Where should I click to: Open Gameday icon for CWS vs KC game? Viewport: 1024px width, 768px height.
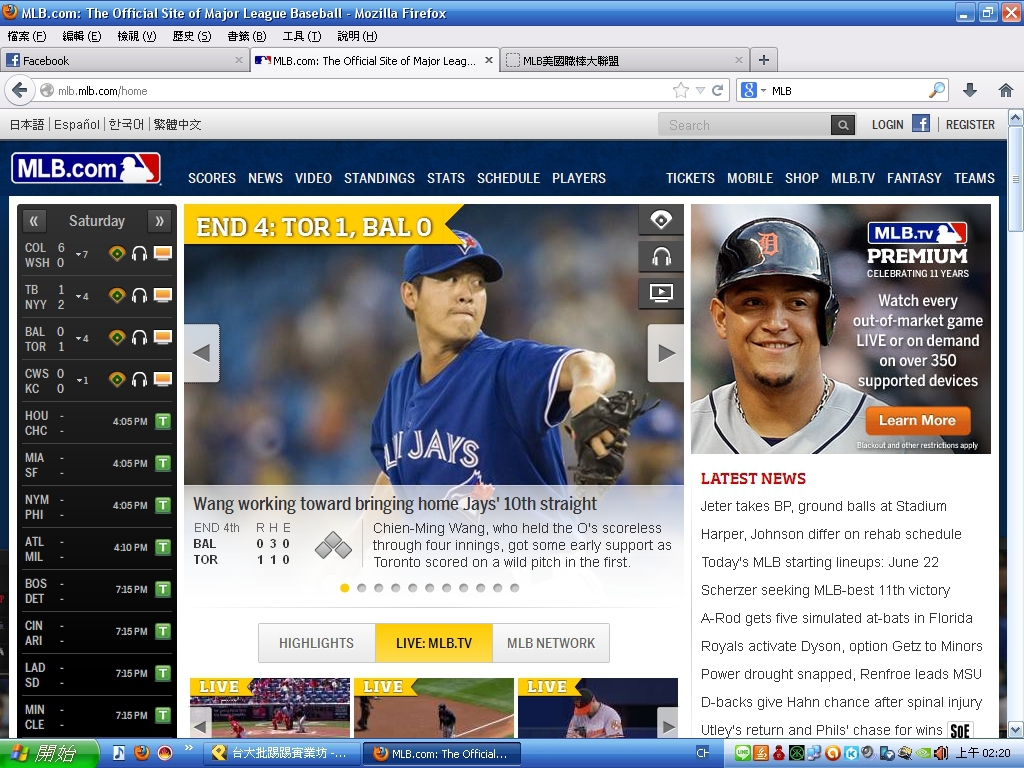[117, 379]
